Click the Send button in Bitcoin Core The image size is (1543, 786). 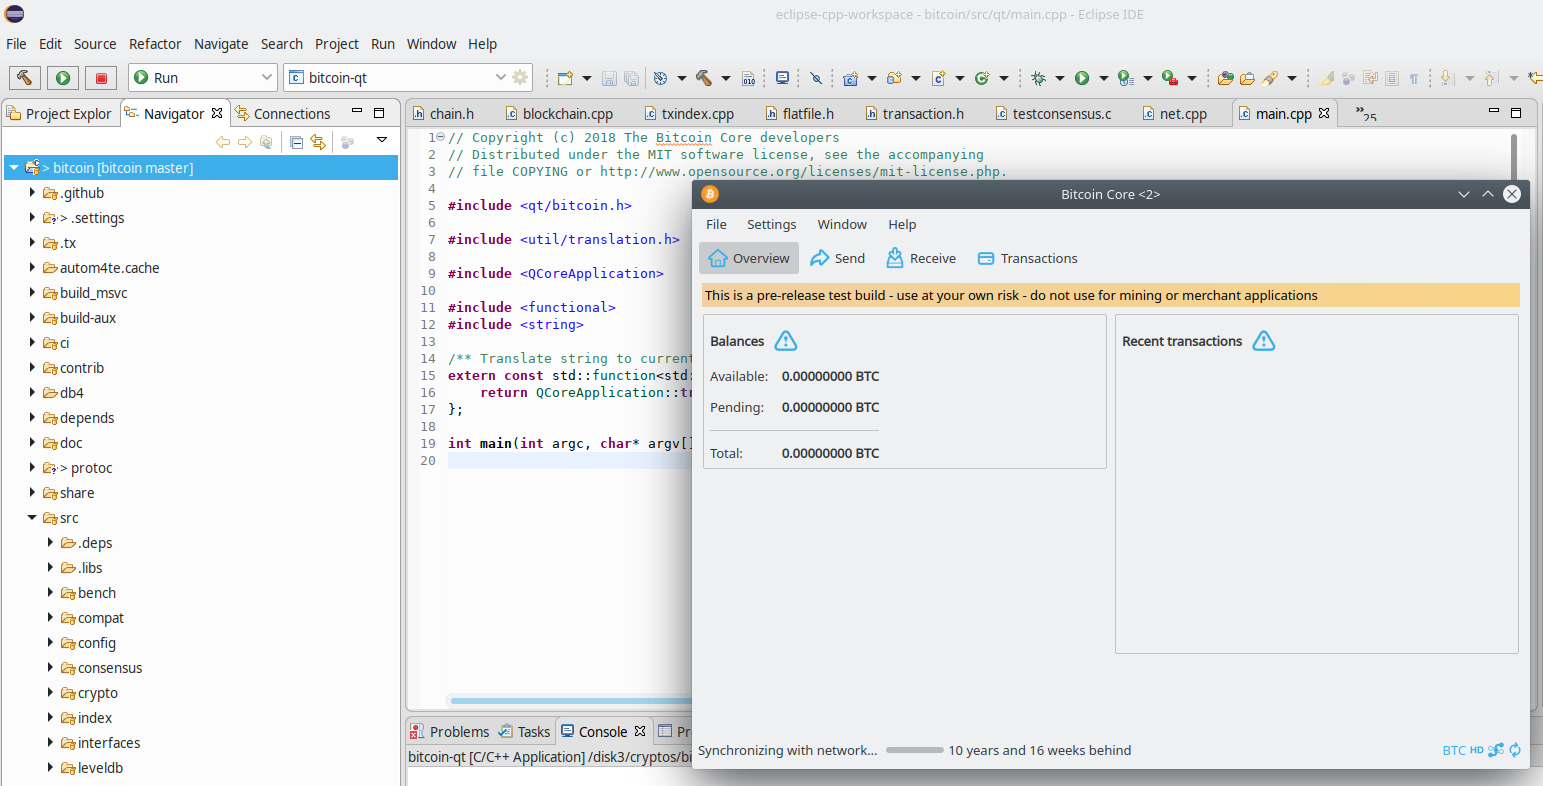(x=838, y=258)
